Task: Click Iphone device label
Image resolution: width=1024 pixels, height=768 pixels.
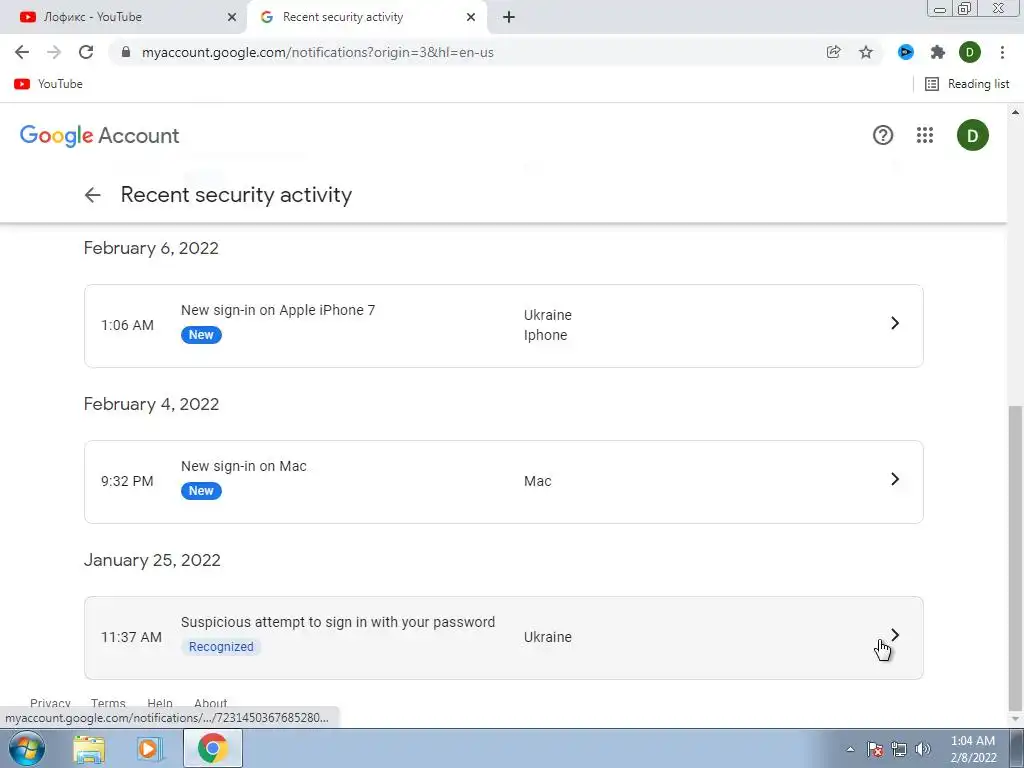Action: point(545,335)
